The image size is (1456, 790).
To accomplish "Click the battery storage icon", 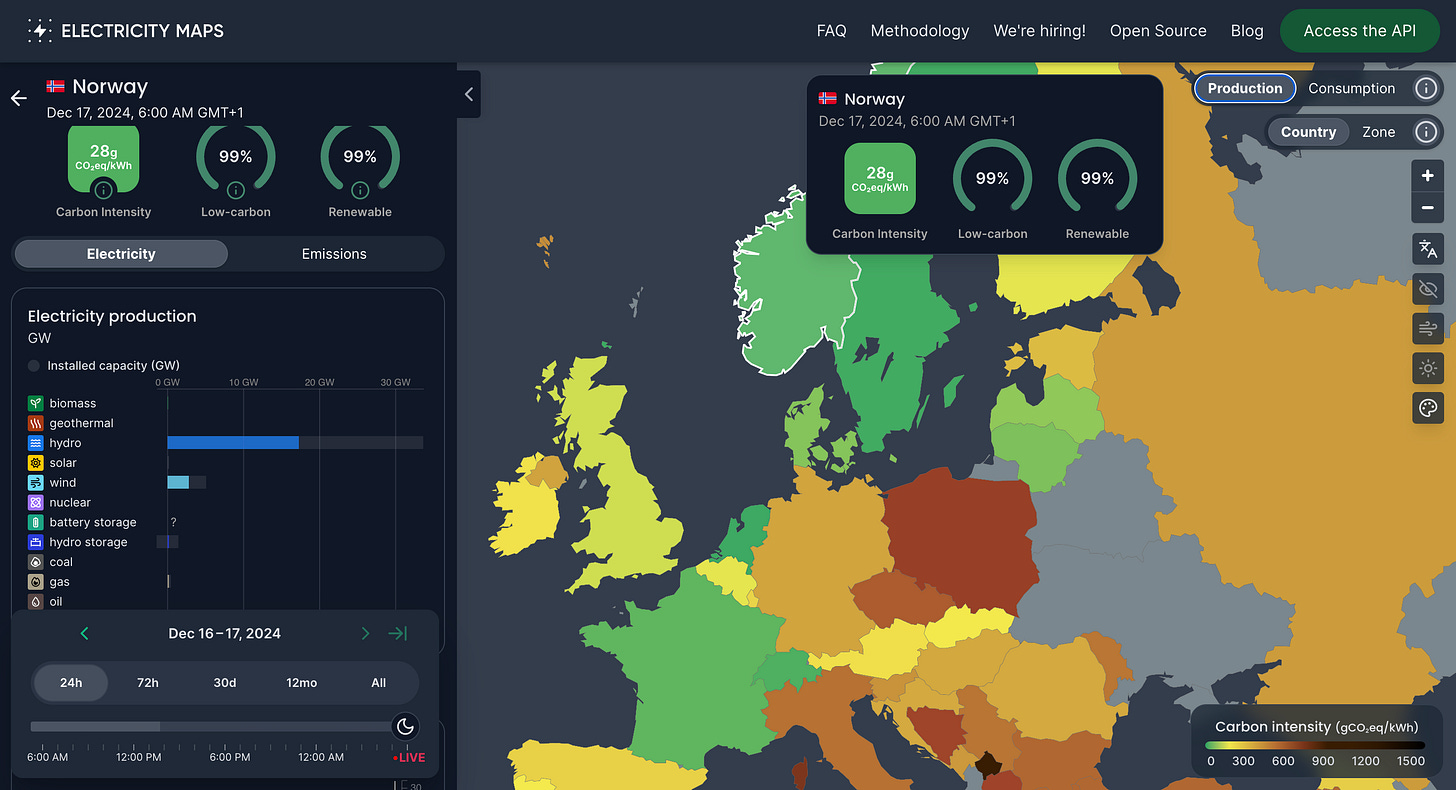I will tap(36, 522).
